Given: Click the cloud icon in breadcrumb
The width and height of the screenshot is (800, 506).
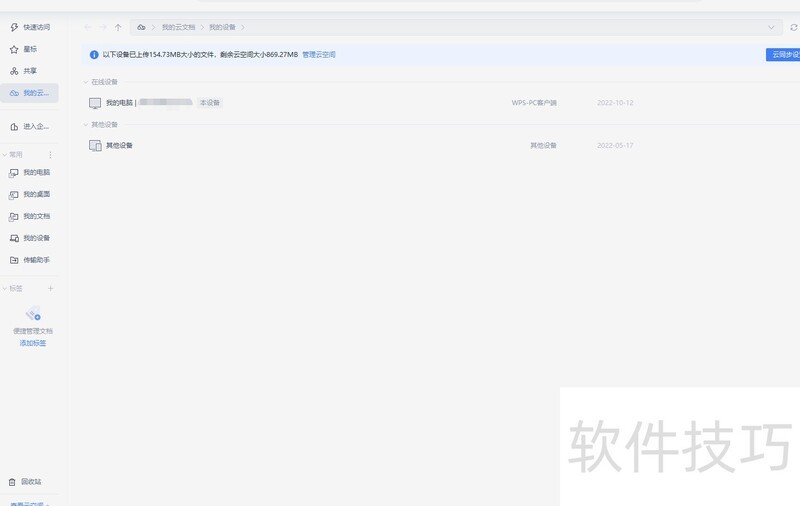Looking at the screenshot, I should pos(141,27).
